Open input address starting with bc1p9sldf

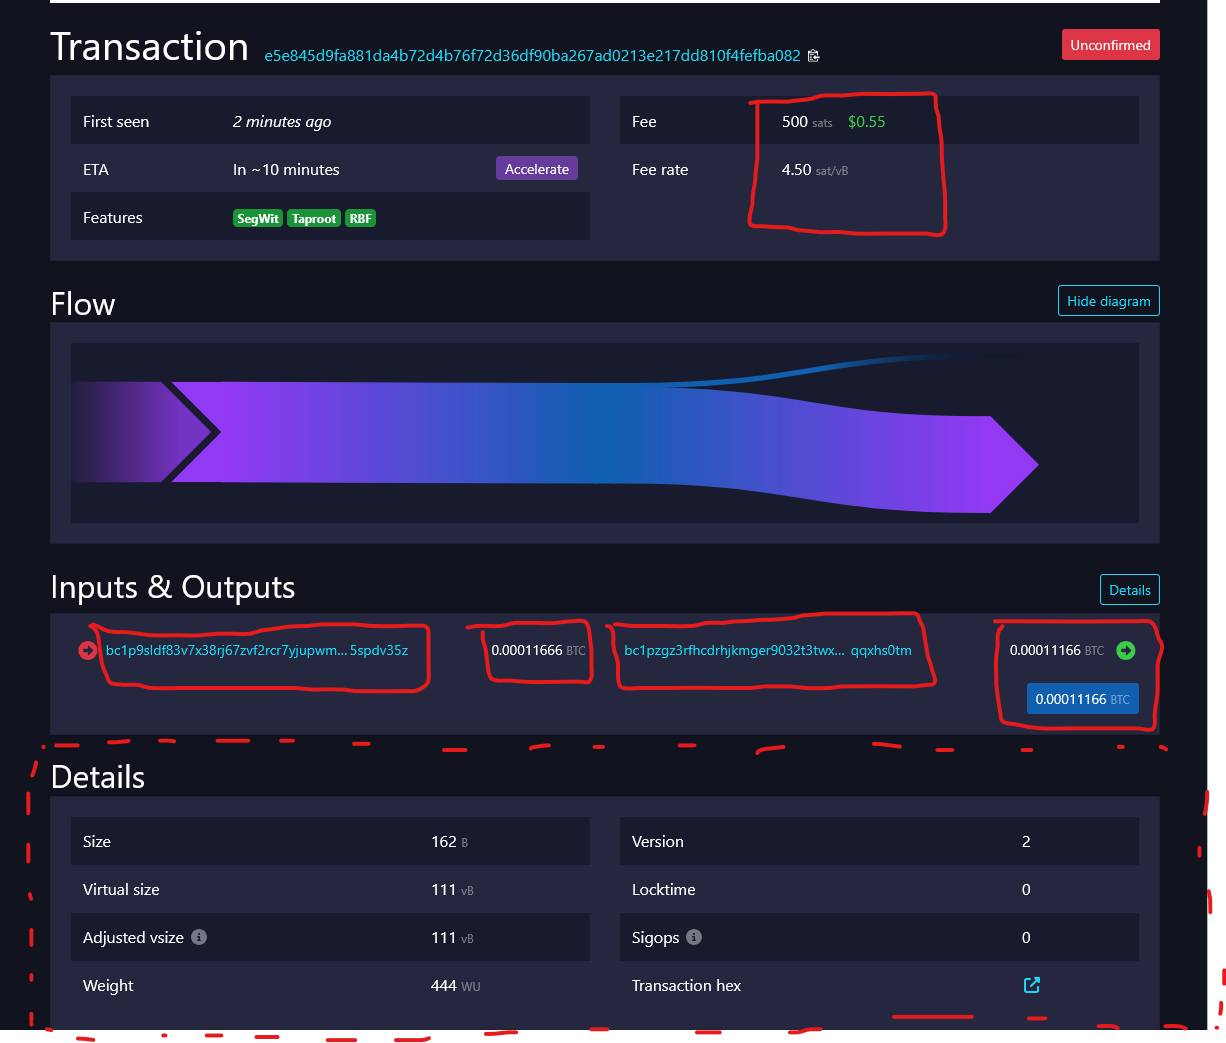(257, 651)
